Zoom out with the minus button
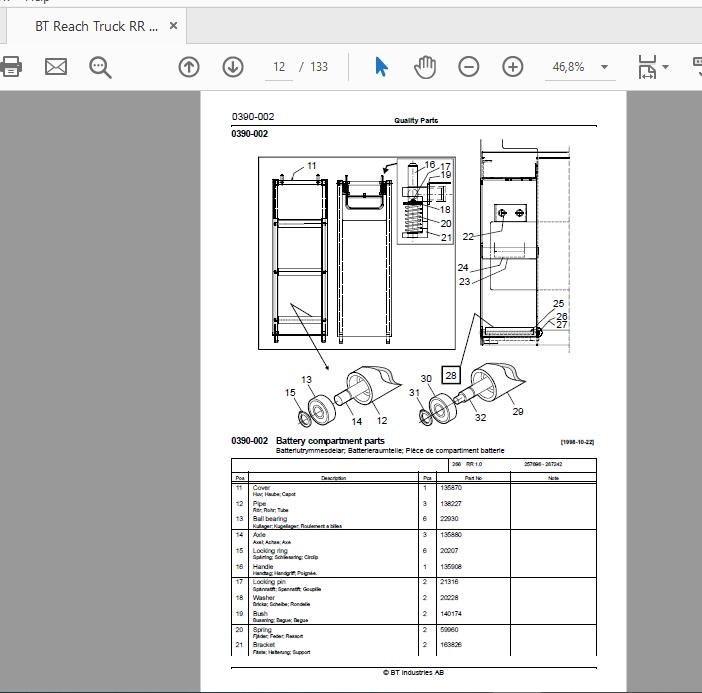 [469, 67]
